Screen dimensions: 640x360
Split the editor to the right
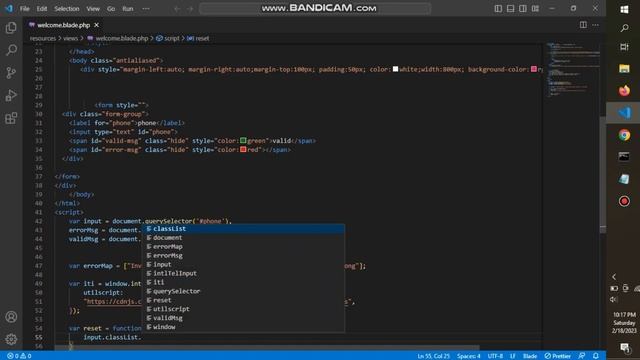[583, 25]
